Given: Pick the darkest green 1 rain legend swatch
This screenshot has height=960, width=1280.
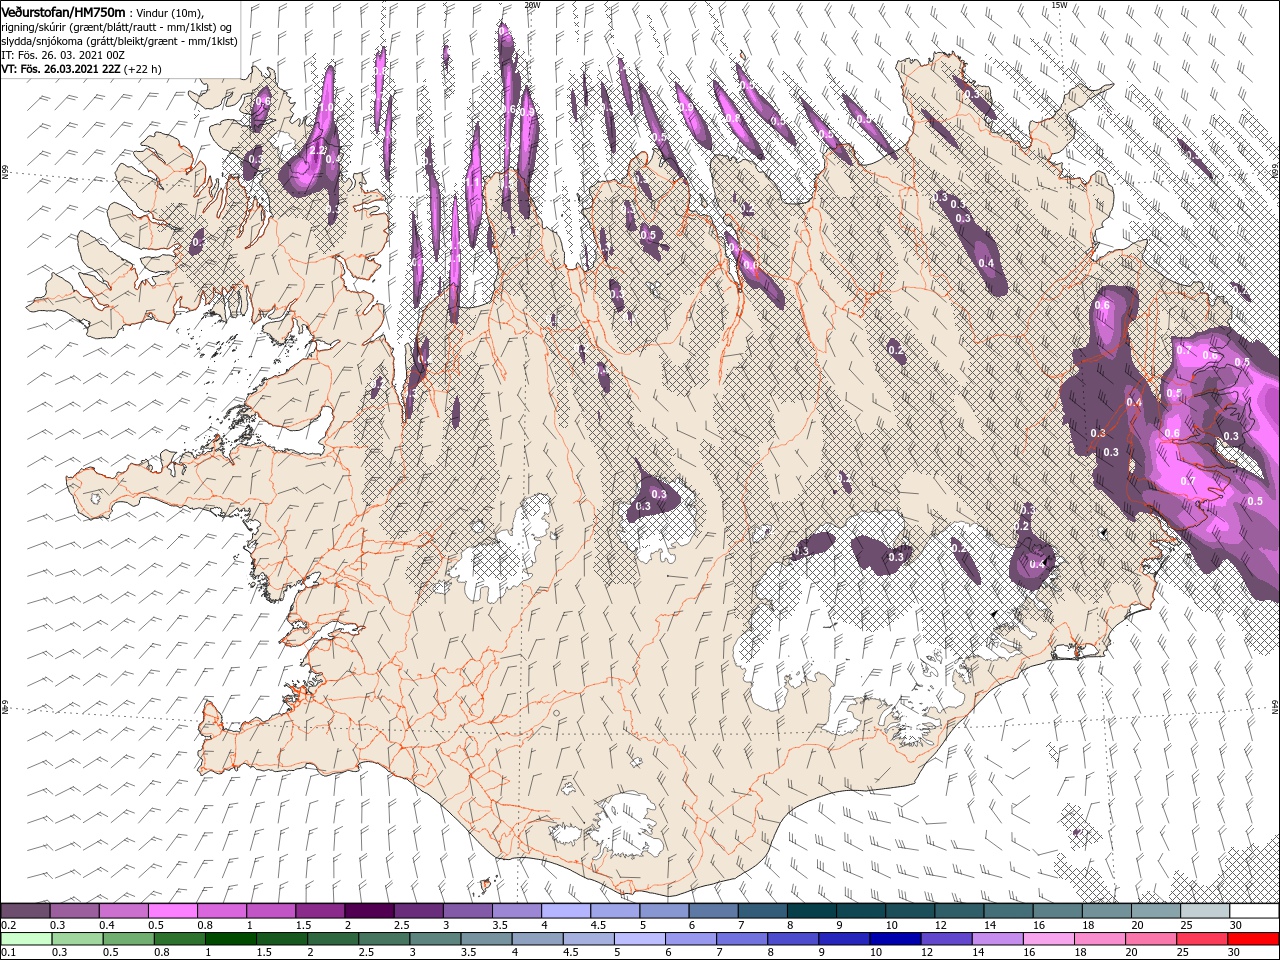Looking at the screenshot, I should point(230,938).
